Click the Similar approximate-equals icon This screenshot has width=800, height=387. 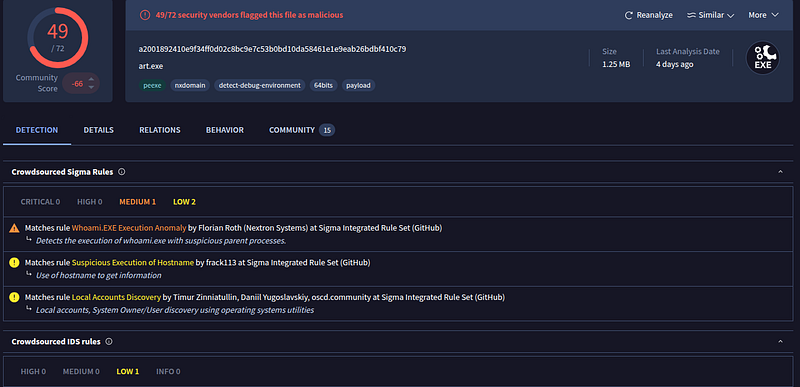coord(691,15)
